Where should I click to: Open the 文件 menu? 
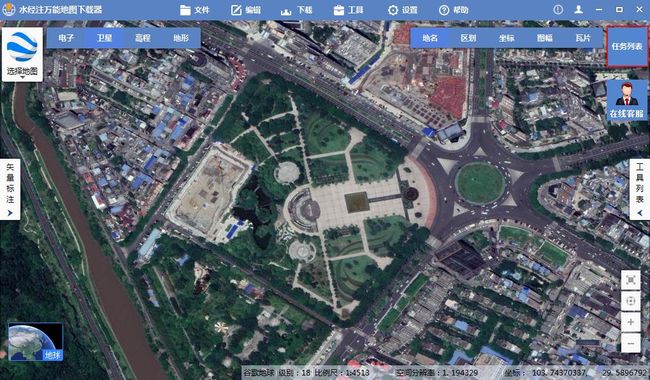pyautogui.click(x=195, y=10)
